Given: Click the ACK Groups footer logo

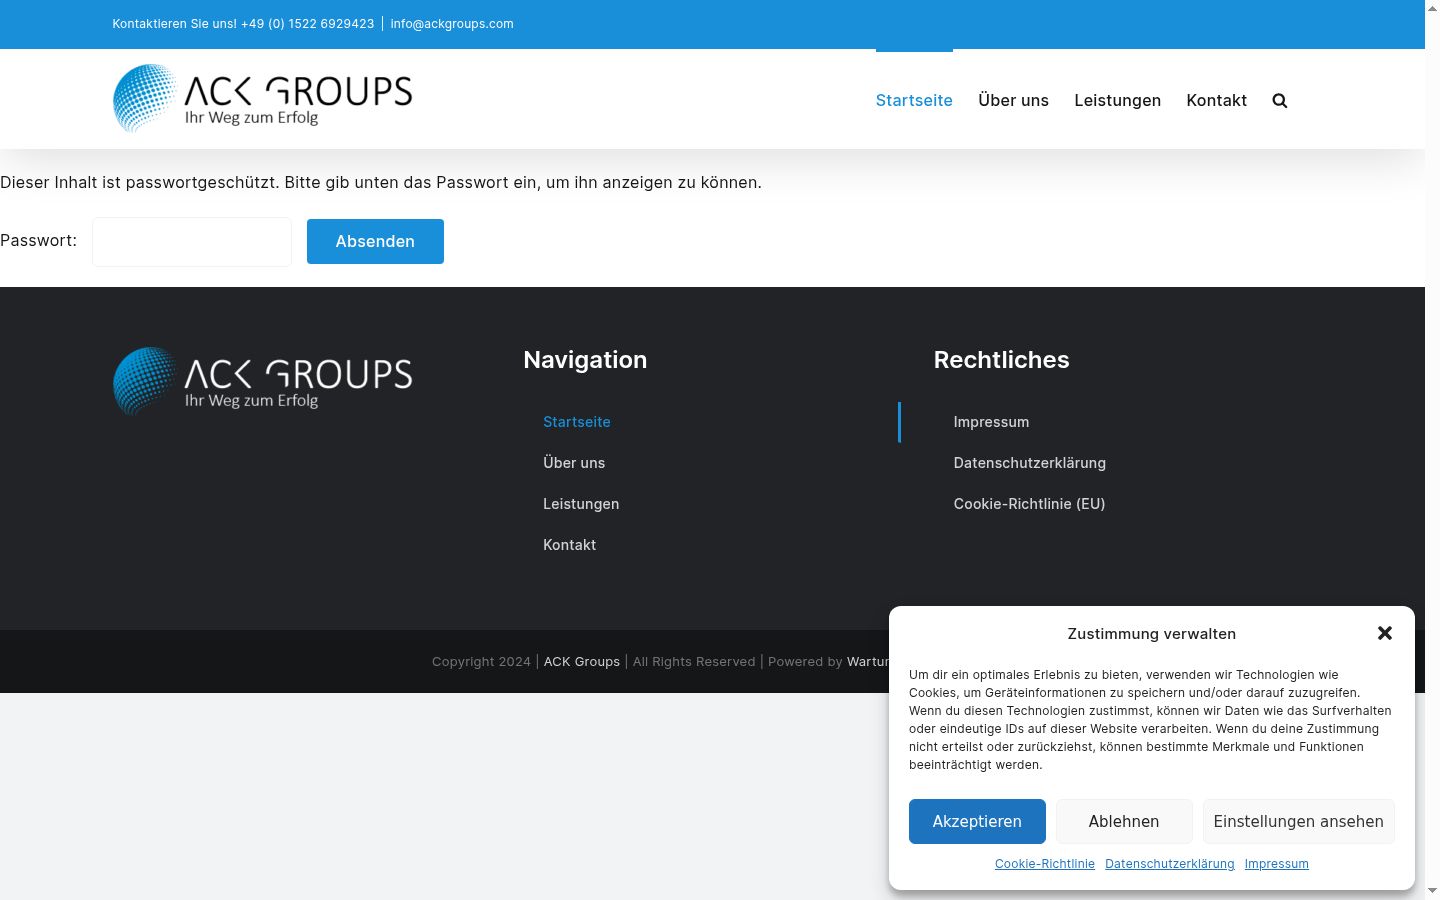Looking at the screenshot, I should (x=262, y=382).
